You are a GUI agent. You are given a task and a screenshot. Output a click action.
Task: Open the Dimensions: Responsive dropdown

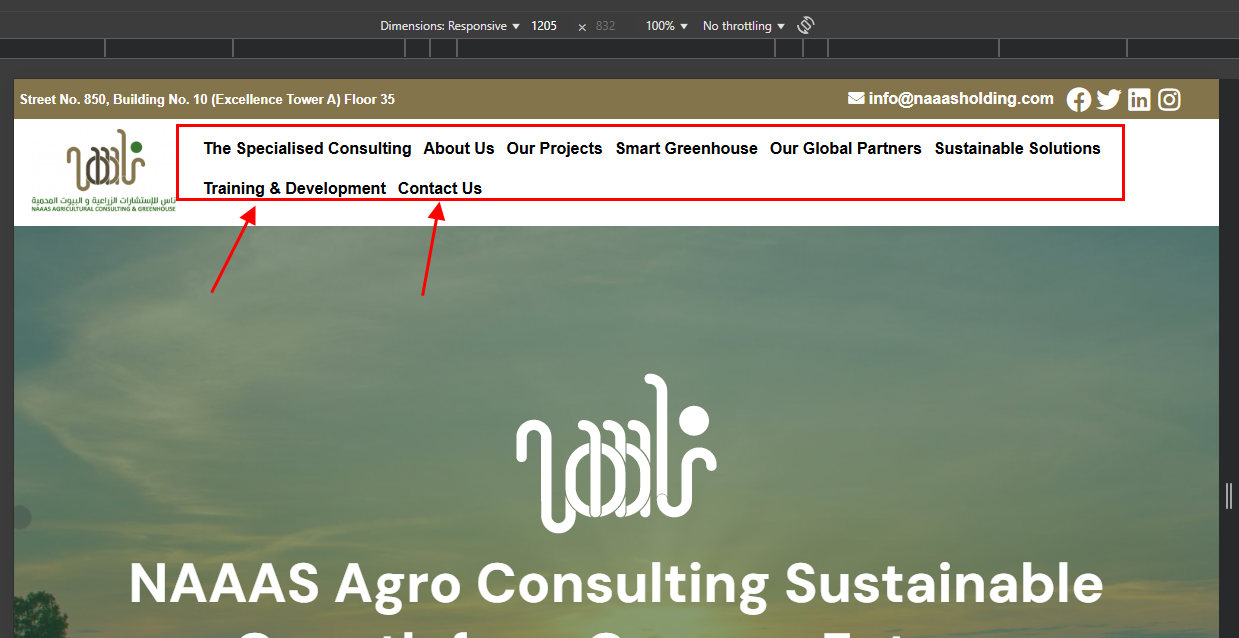[450, 26]
